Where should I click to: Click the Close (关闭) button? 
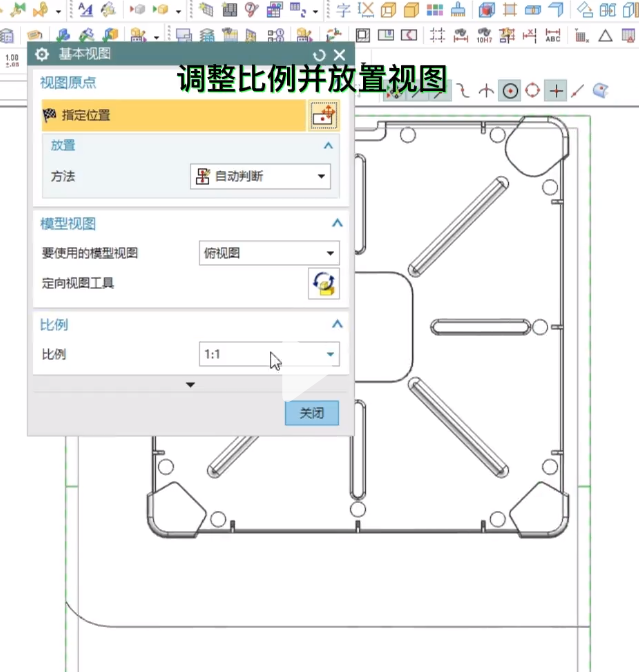pyautogui.click(x=312, y=413)
